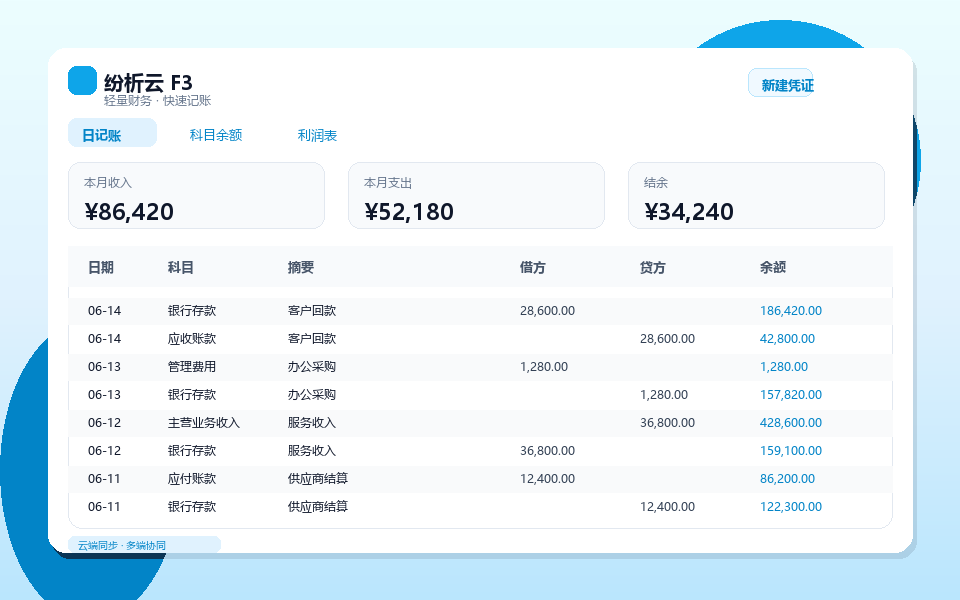Image resolution: width=960 pixels, height=600 pixels.
Task: Switch to the 日记账 tab
Action: click(112, 133)
